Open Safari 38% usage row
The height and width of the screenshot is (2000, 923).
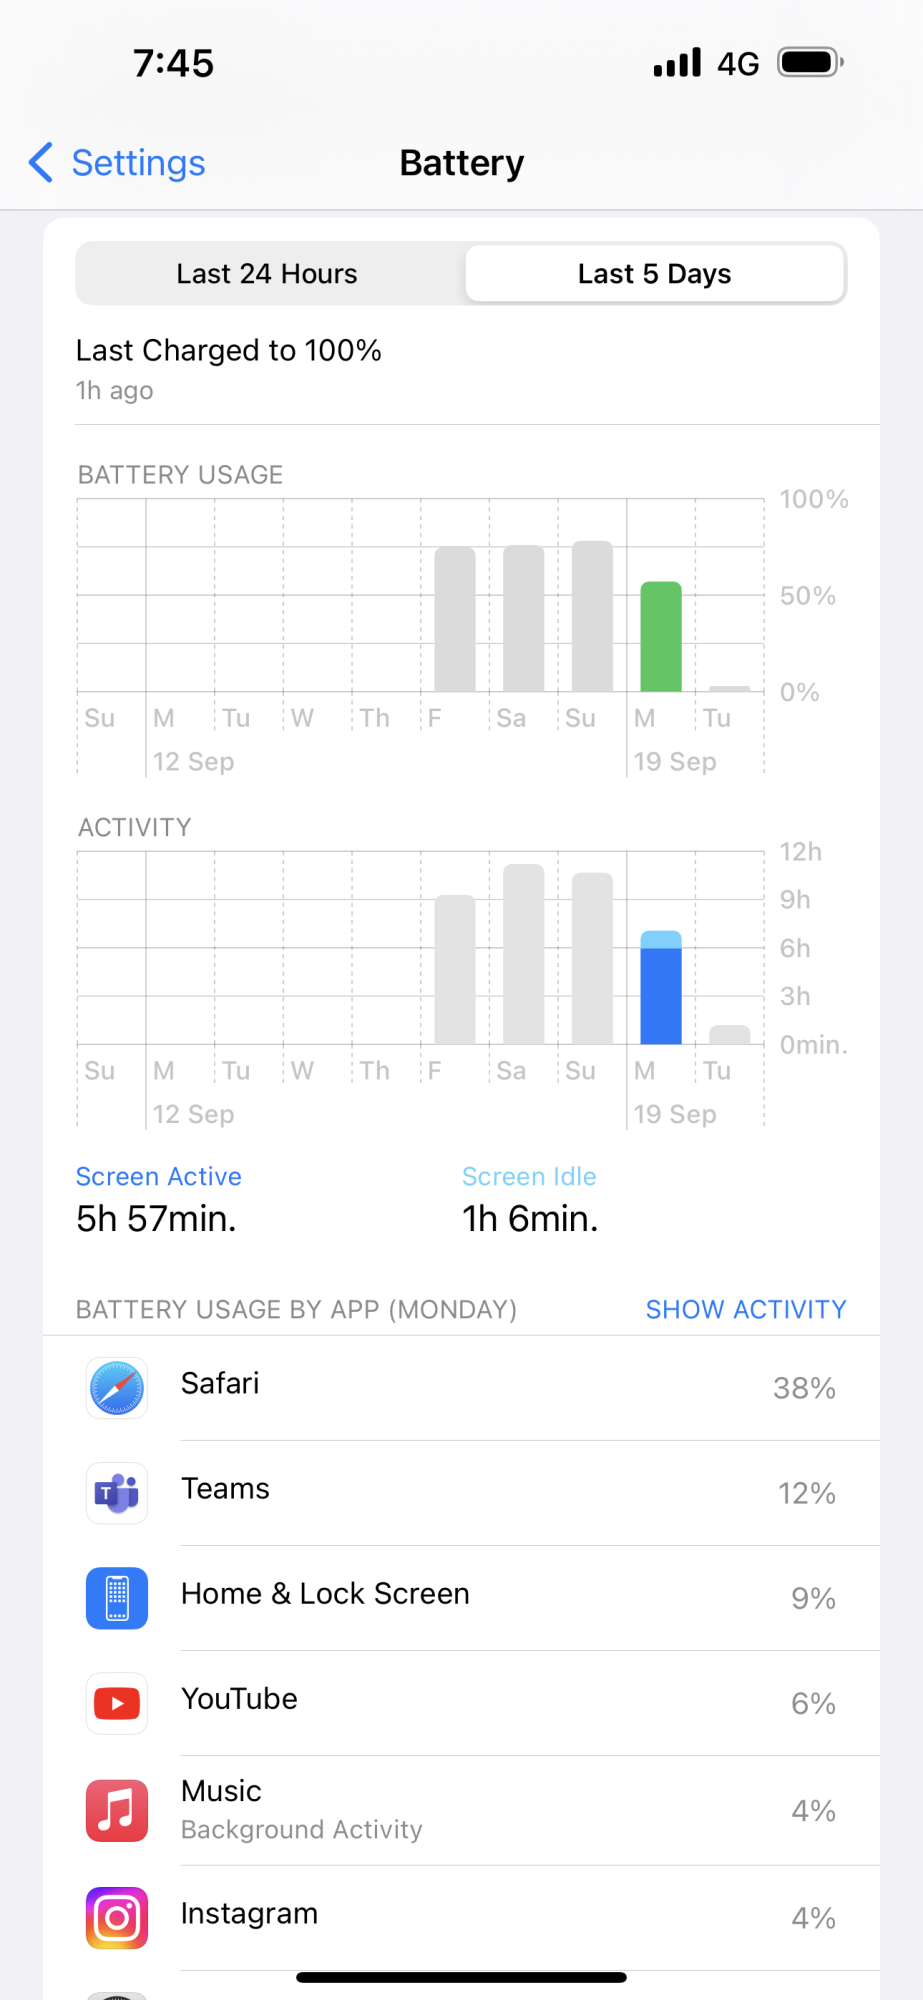461,1388
